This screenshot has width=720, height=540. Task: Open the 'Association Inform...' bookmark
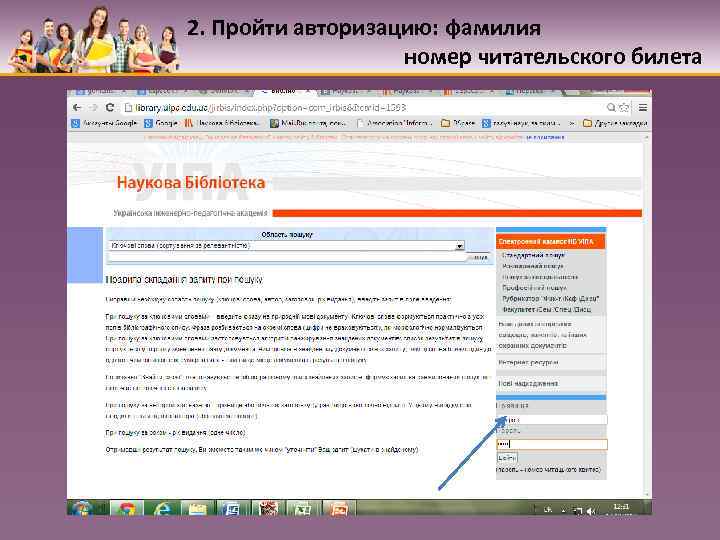click(395, 123)
